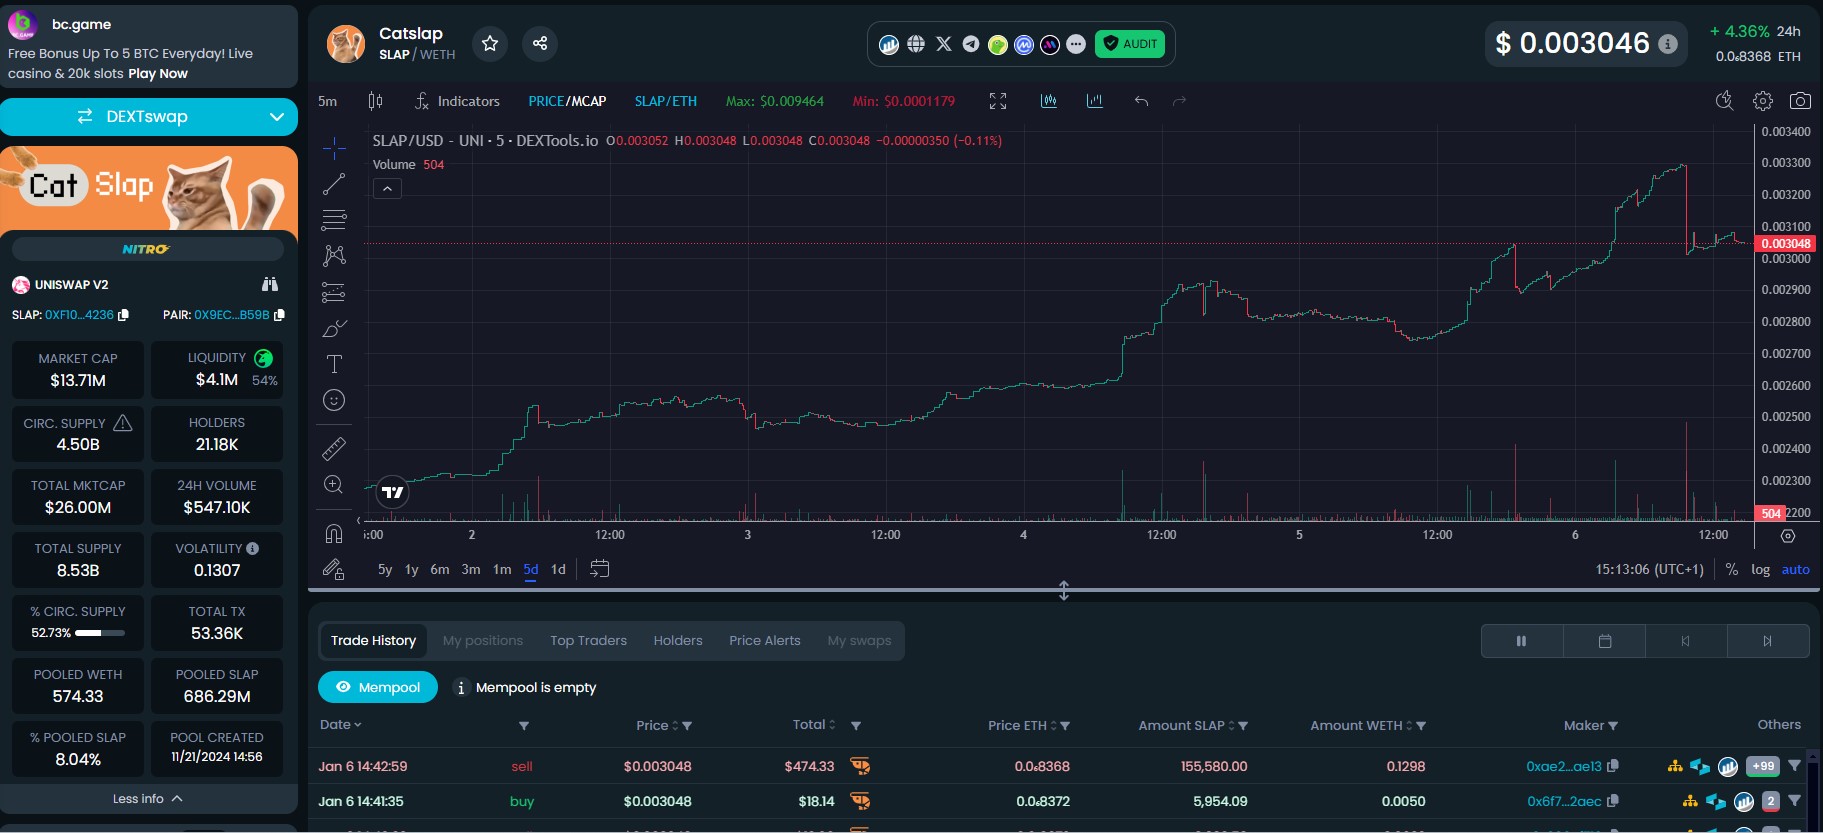Select the trend line drawing tool

click(334, 184)
